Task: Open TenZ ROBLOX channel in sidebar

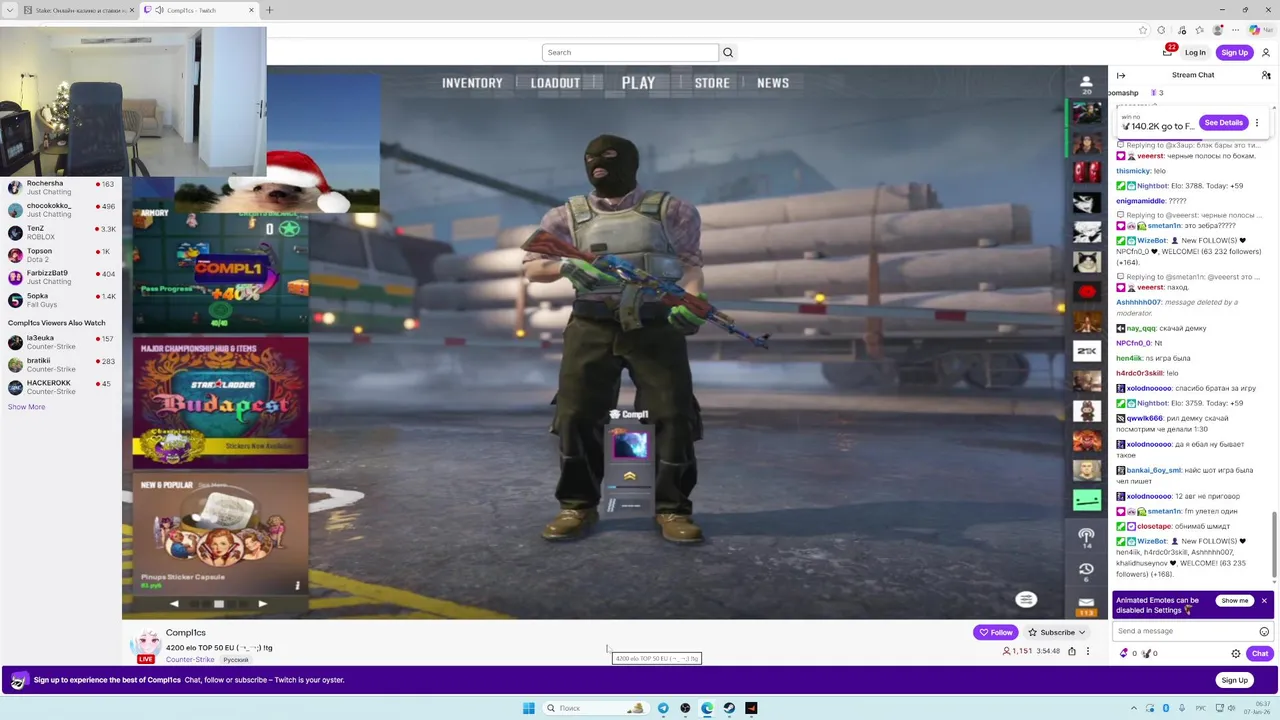Action: tap(61, 233)
